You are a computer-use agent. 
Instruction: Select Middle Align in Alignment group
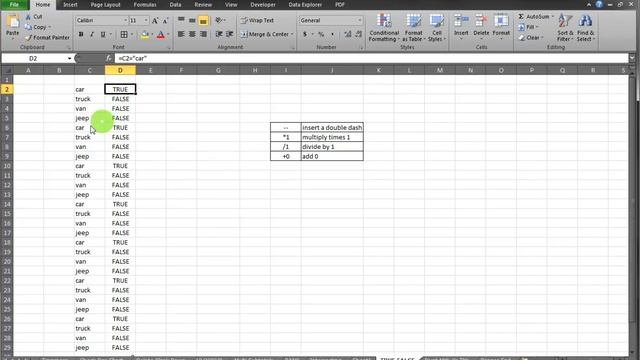(x=192, y=20)
